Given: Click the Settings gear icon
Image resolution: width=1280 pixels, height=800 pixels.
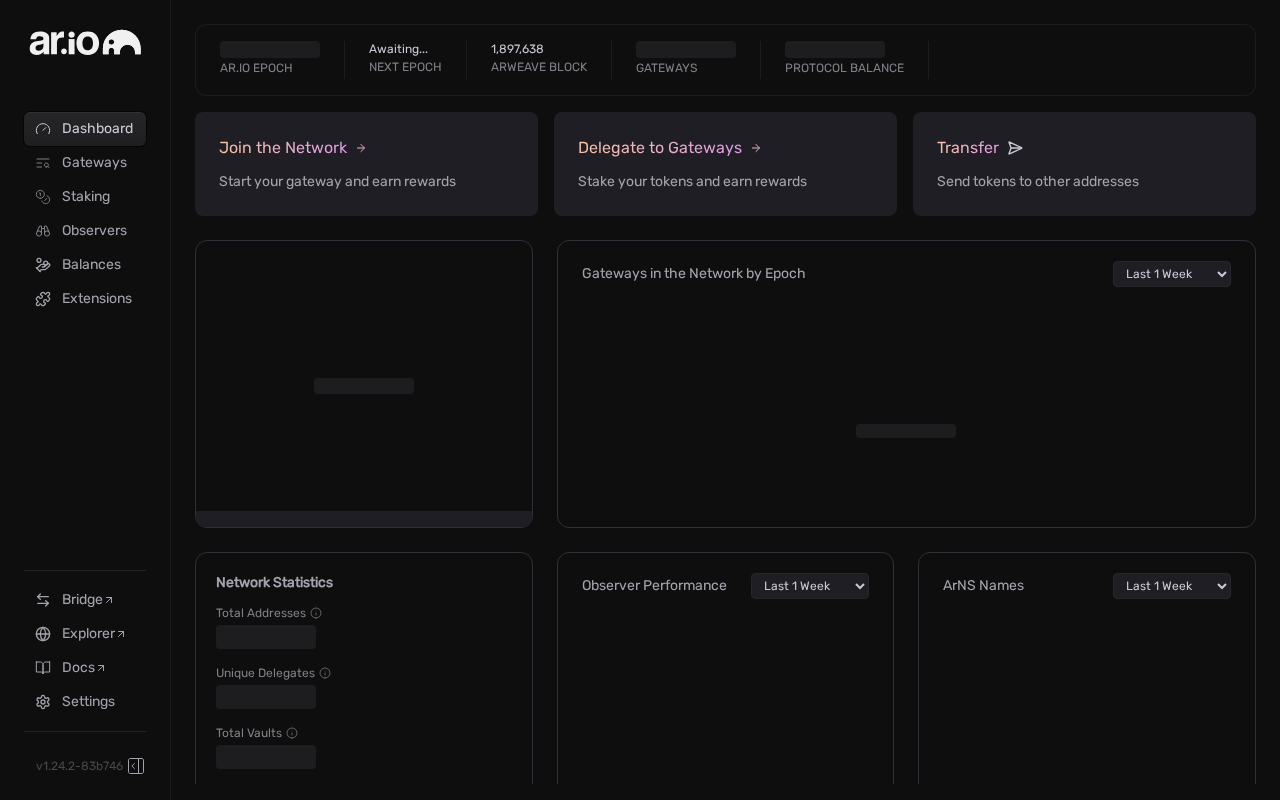Looking at the screenshot, I should pyautogui.click(x=43, y=702).
